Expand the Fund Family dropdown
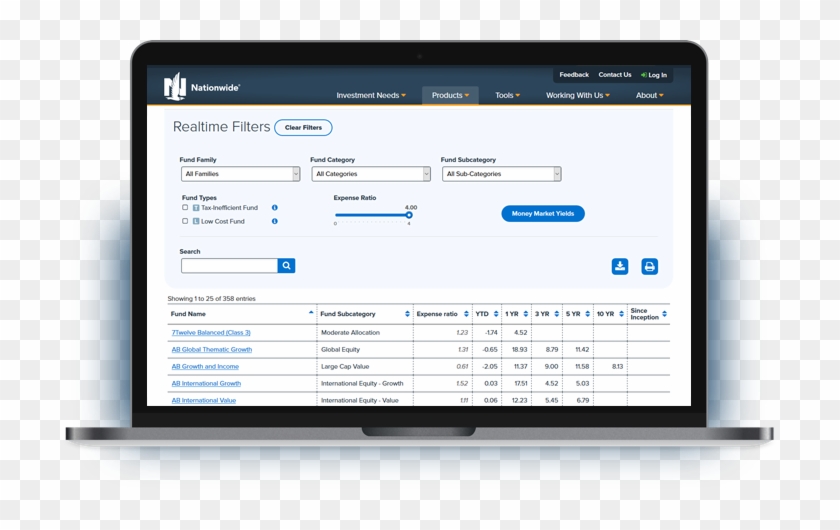This screenshot has width=840, height=530. [240, 174]
